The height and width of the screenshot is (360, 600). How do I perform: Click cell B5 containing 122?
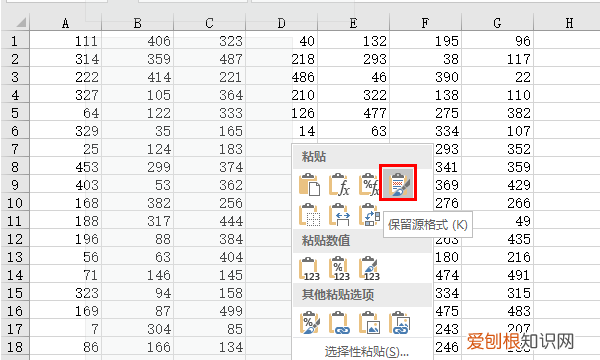tap(137, 113)
